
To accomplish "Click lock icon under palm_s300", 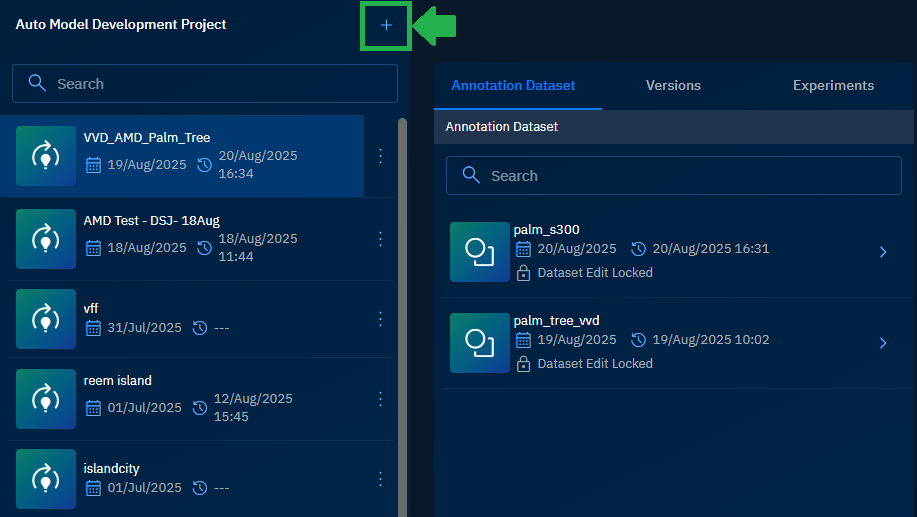I will [523, 273].
